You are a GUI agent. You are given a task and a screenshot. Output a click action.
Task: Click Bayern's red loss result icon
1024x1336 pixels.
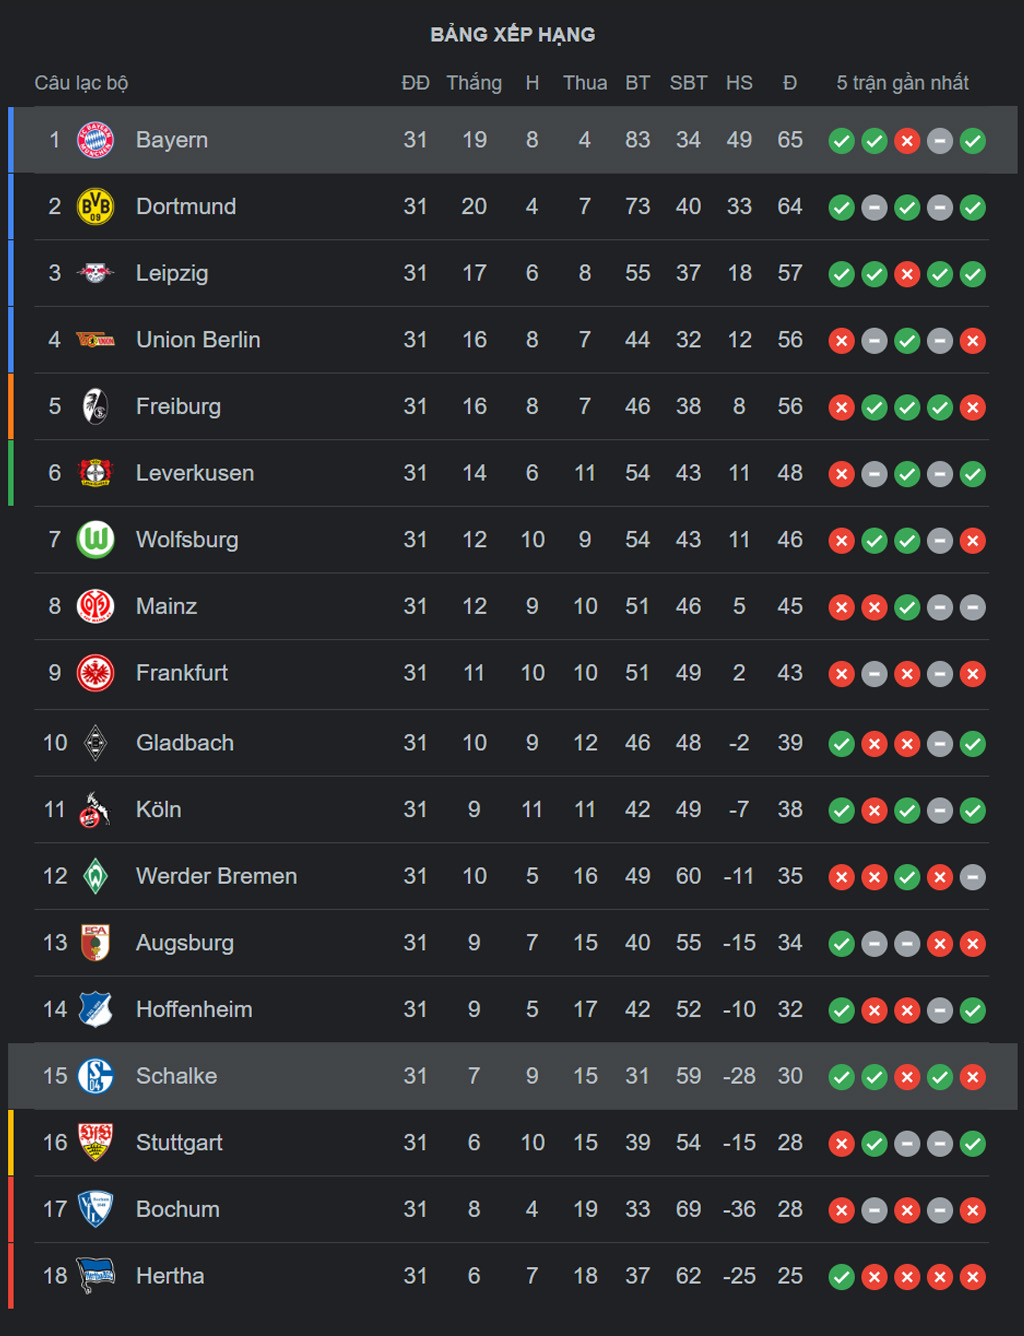pos(907,141)
